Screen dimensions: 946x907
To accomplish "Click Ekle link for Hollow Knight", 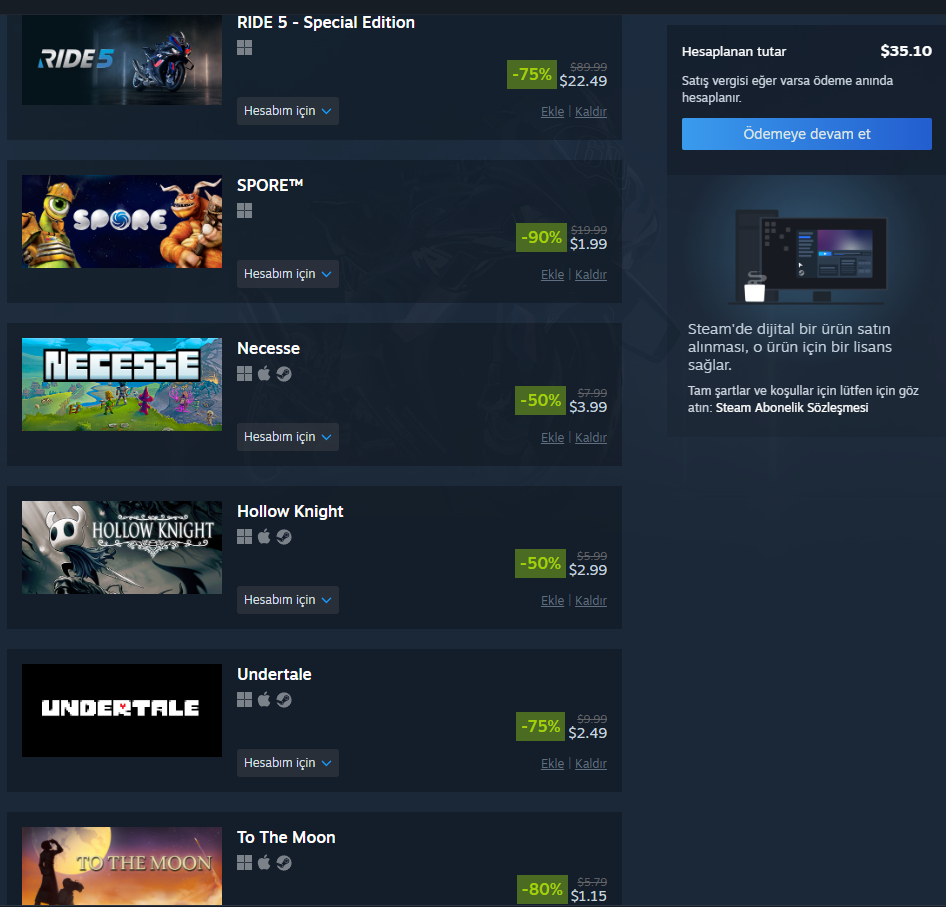I will (552, 600).
